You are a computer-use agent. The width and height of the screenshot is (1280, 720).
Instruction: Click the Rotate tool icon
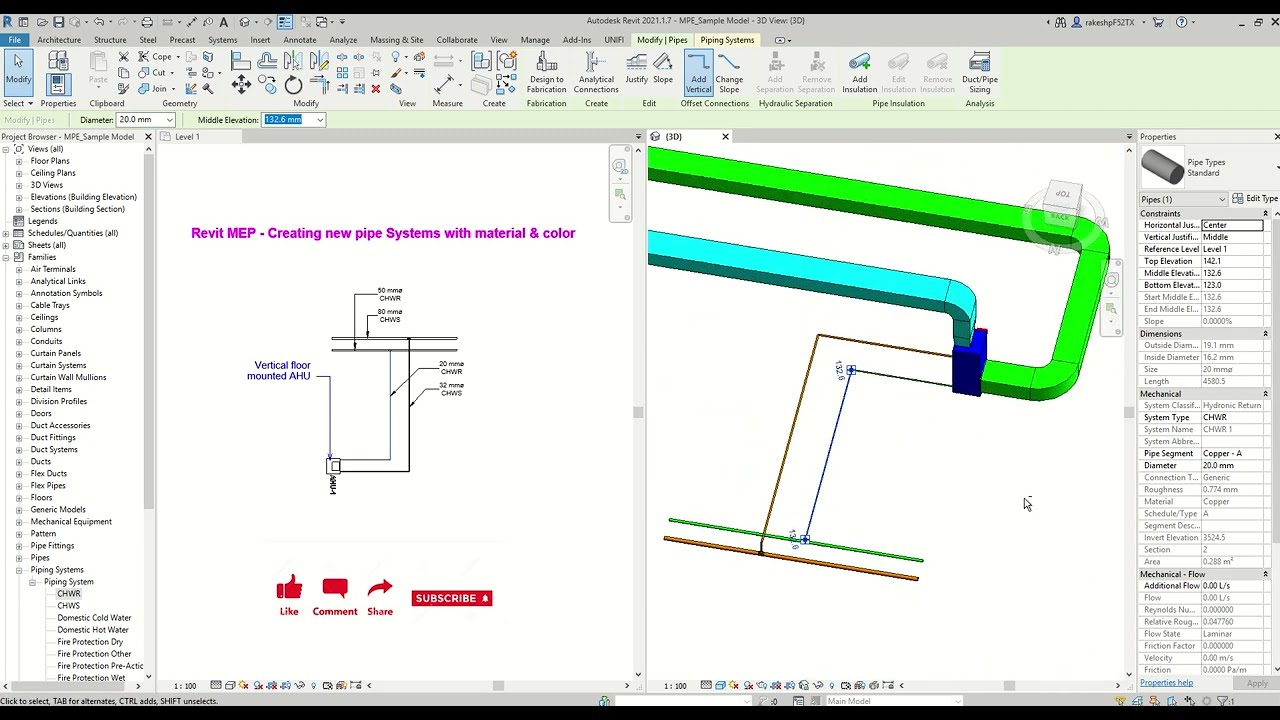click(292, 85)
